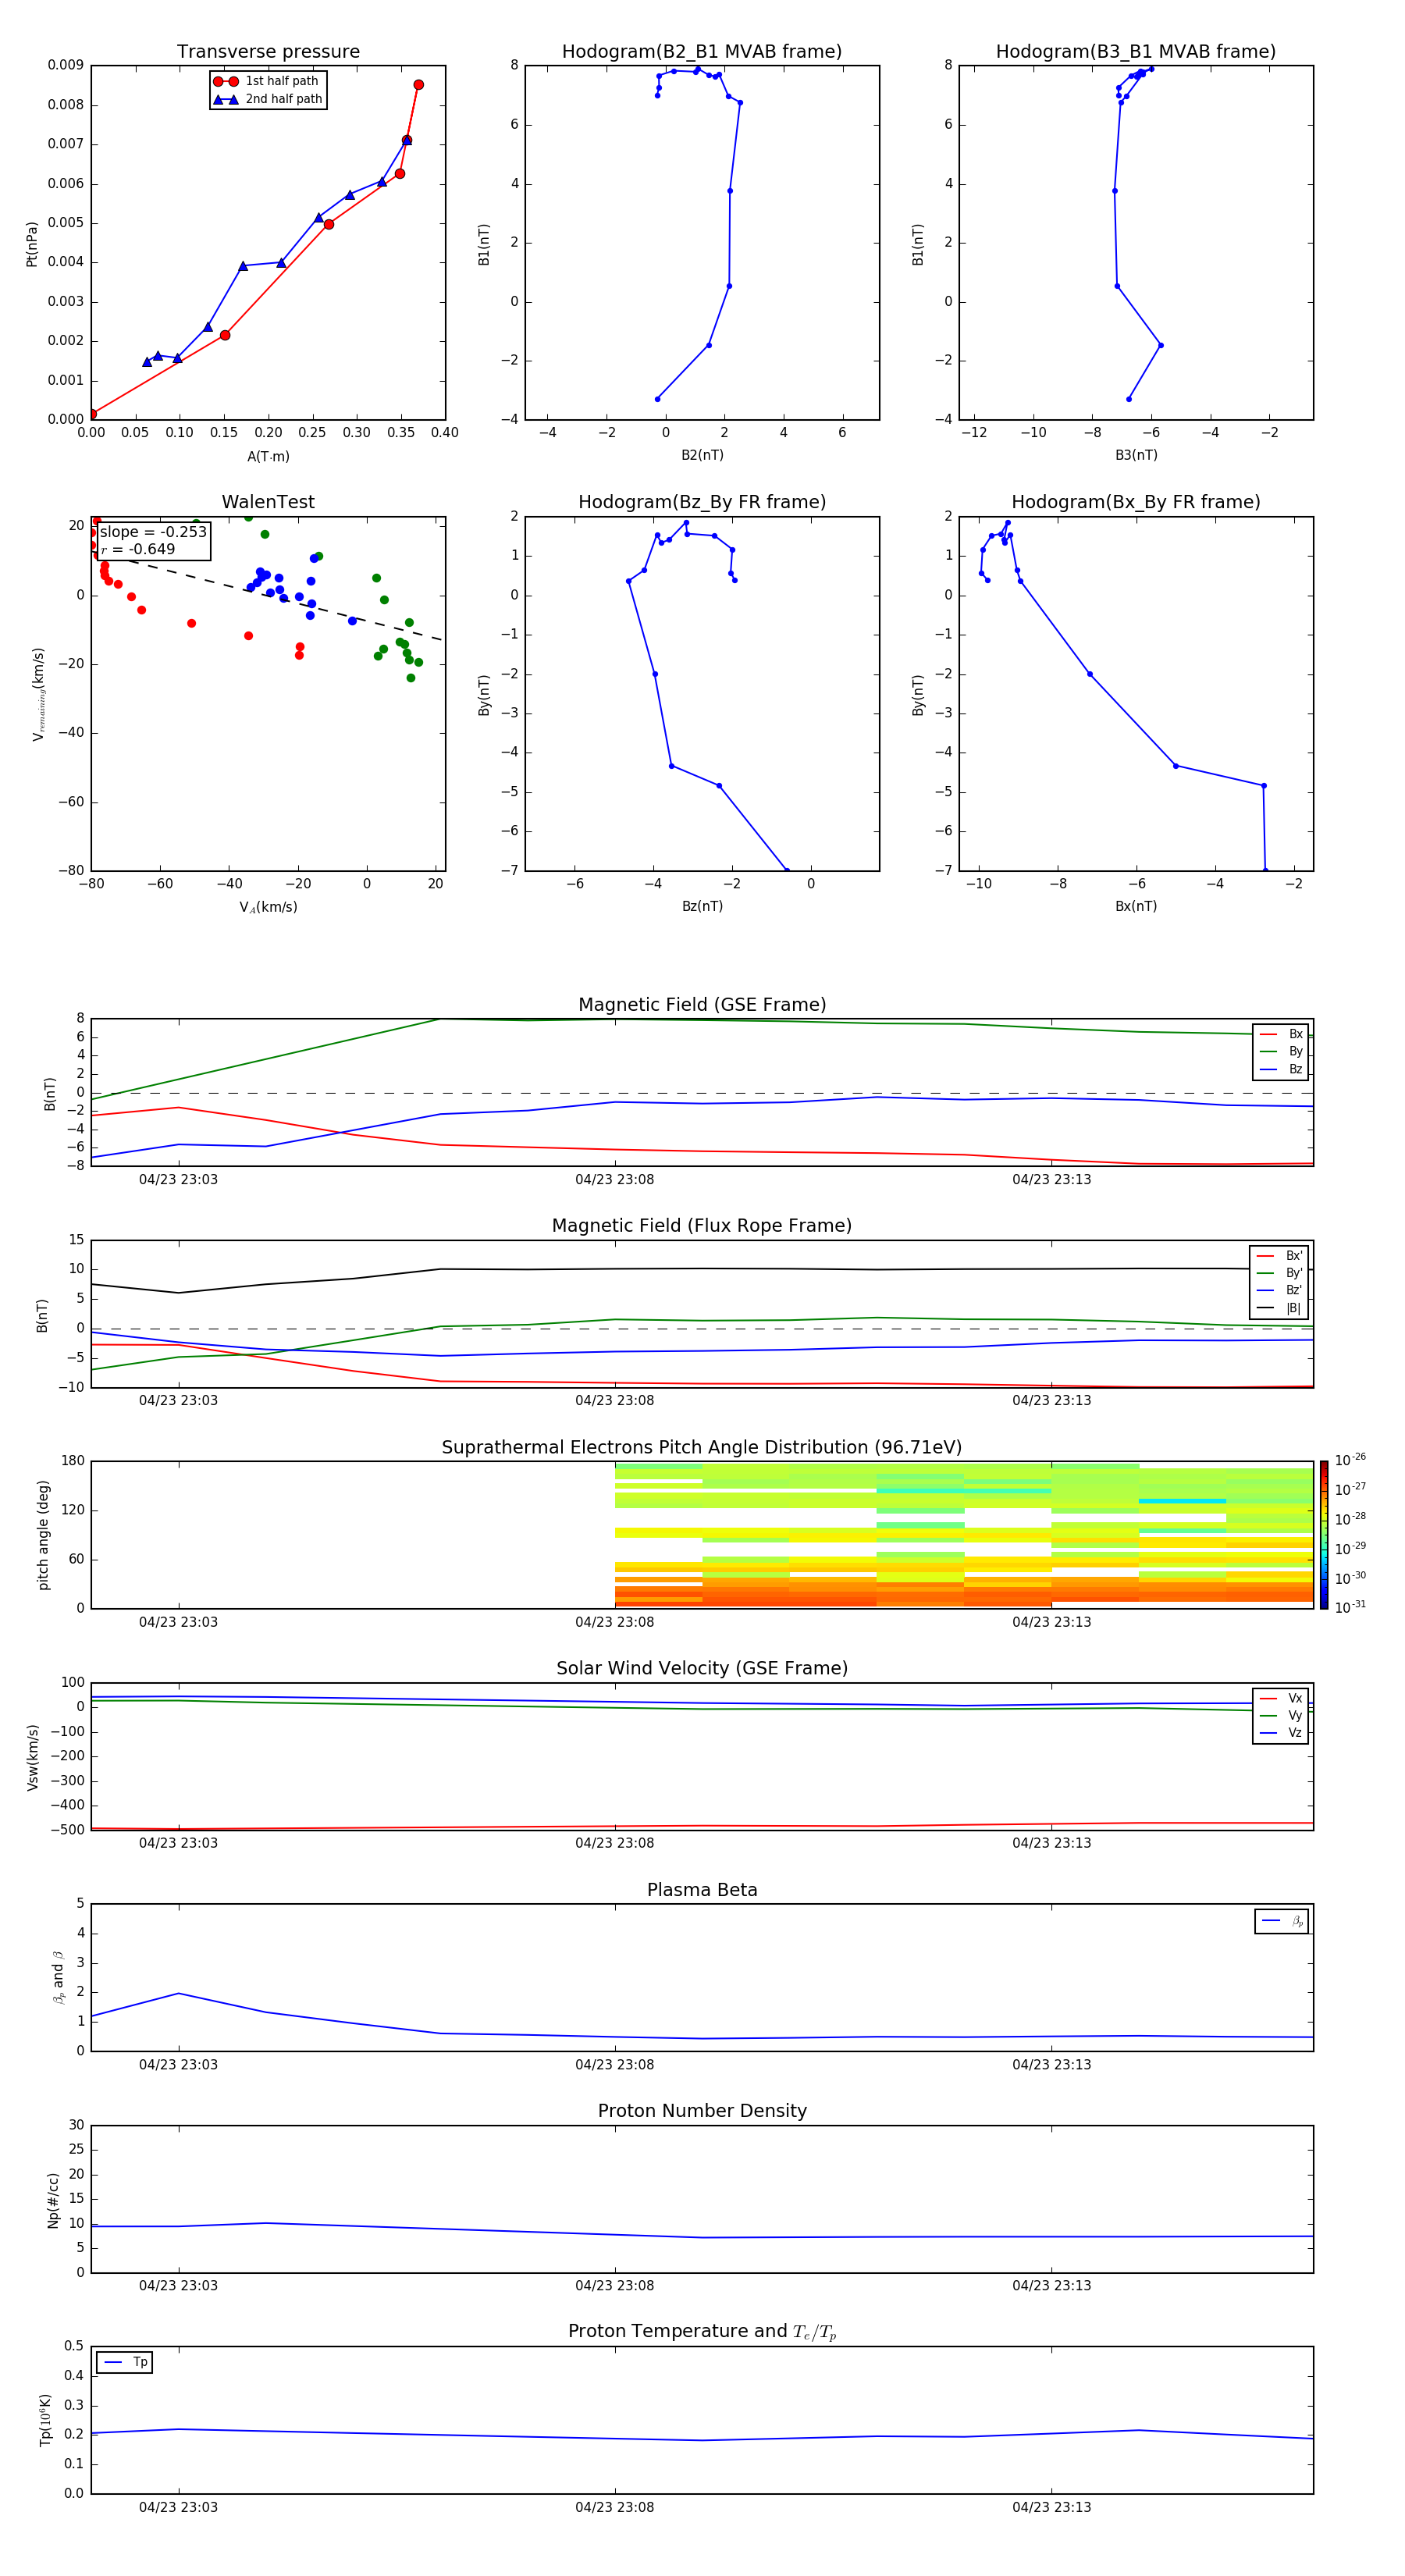Click the 'pitch angle (deg)' axis label
The height and width of the screenshot is (2576, 1405).
[43, 1535]
